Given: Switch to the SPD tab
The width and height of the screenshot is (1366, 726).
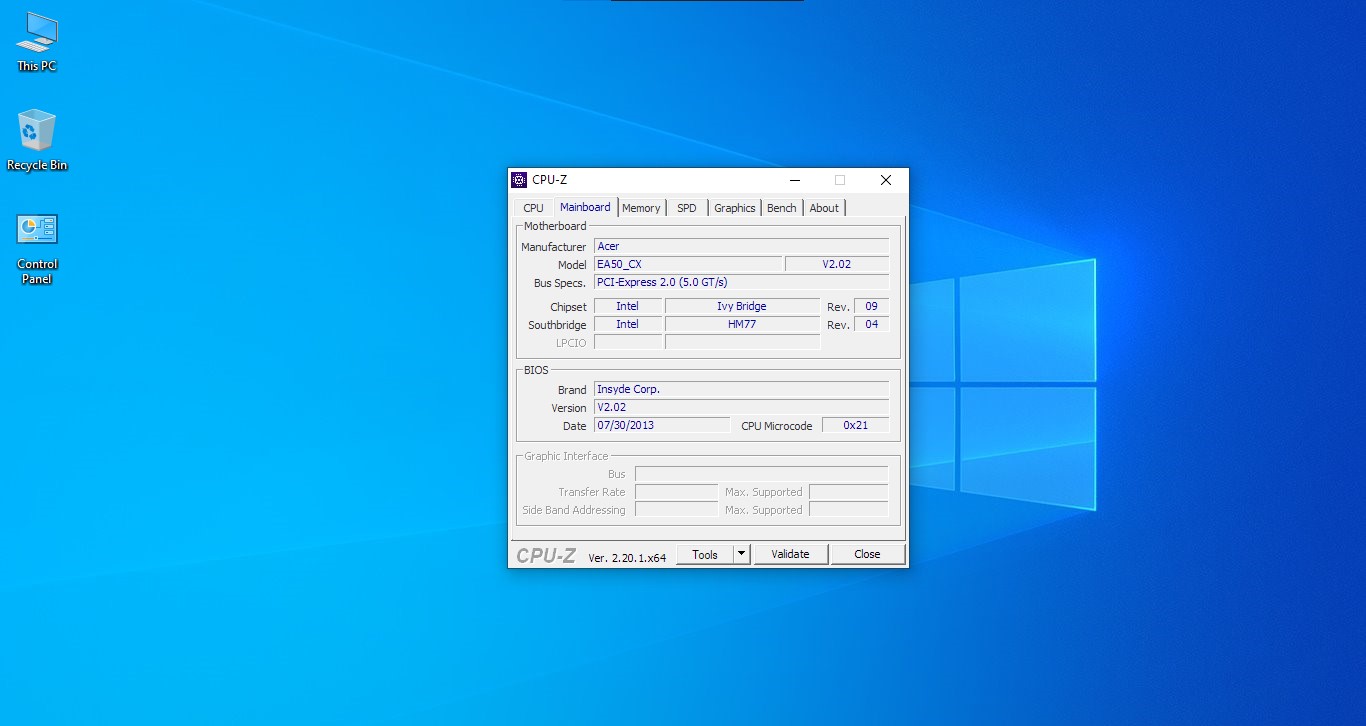Looking at the screenshot, I should (687, 208).
